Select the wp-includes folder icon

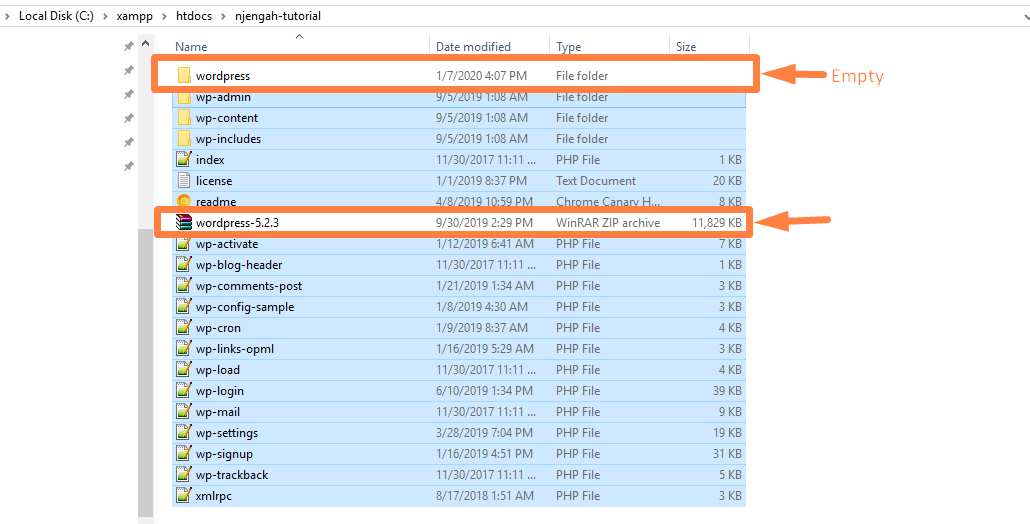184,139
